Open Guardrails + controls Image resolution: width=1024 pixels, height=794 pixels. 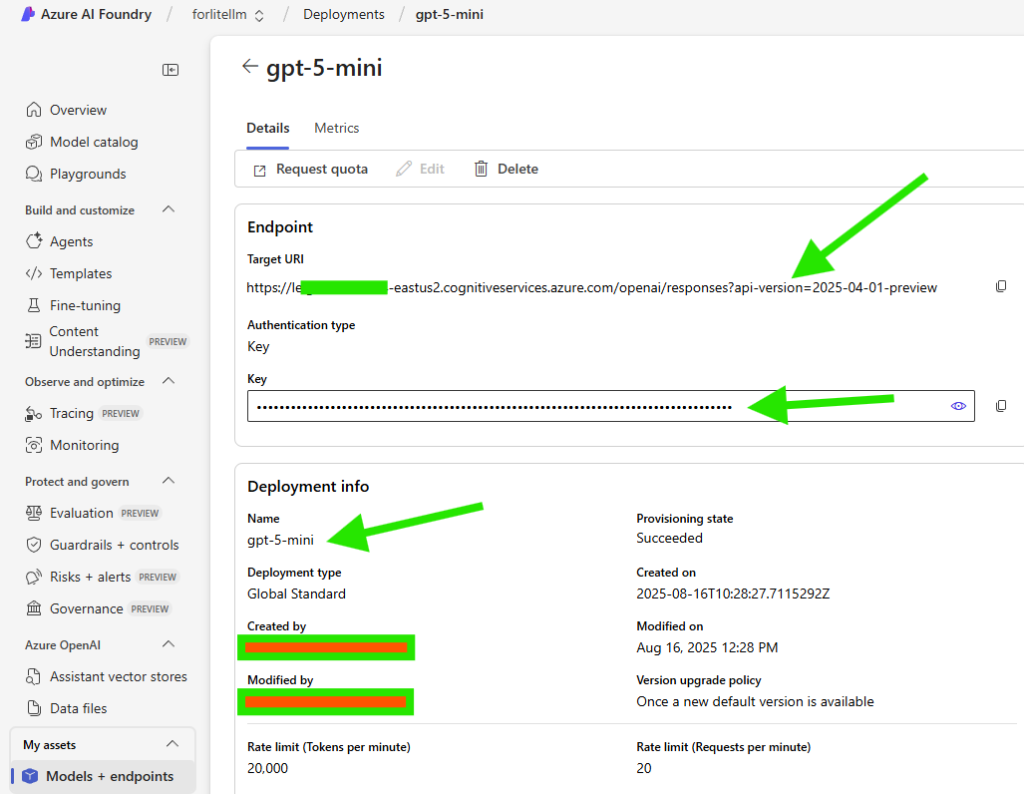pos(105,544)
